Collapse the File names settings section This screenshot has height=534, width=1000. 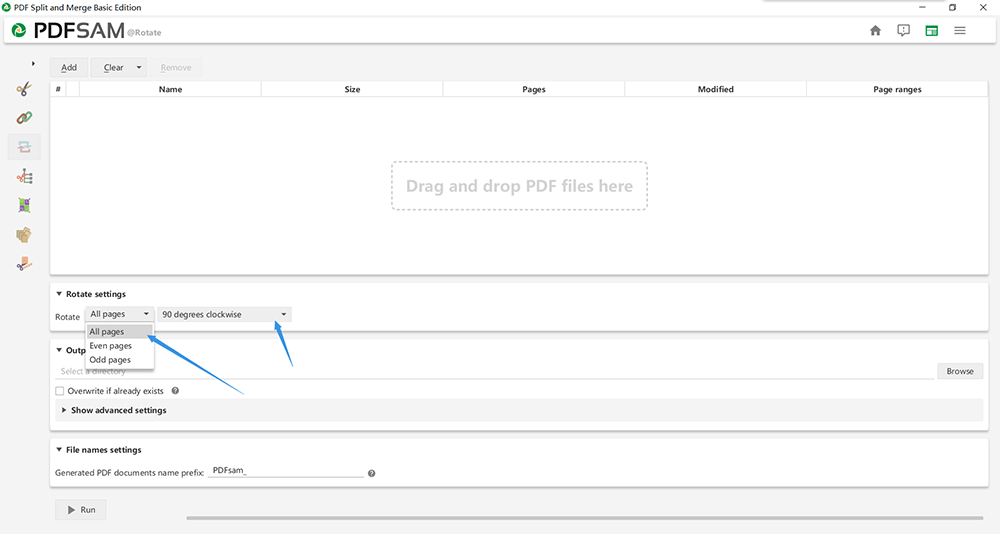(x=59, y=450)
